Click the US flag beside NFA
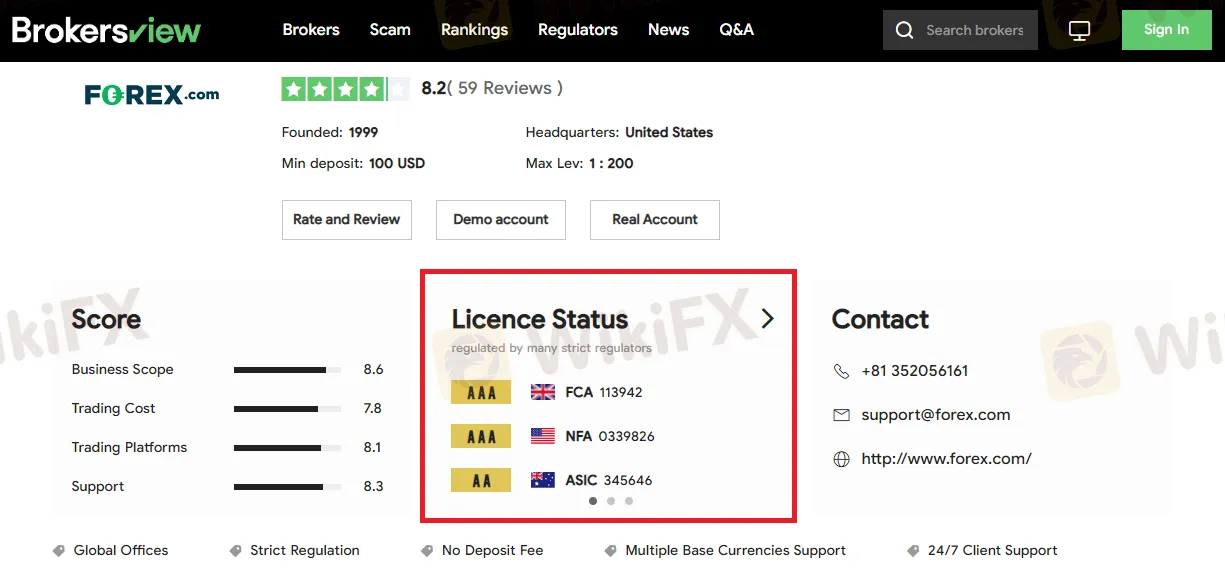1225x579 pixels. pyautogui.click(x=543, y=436)
